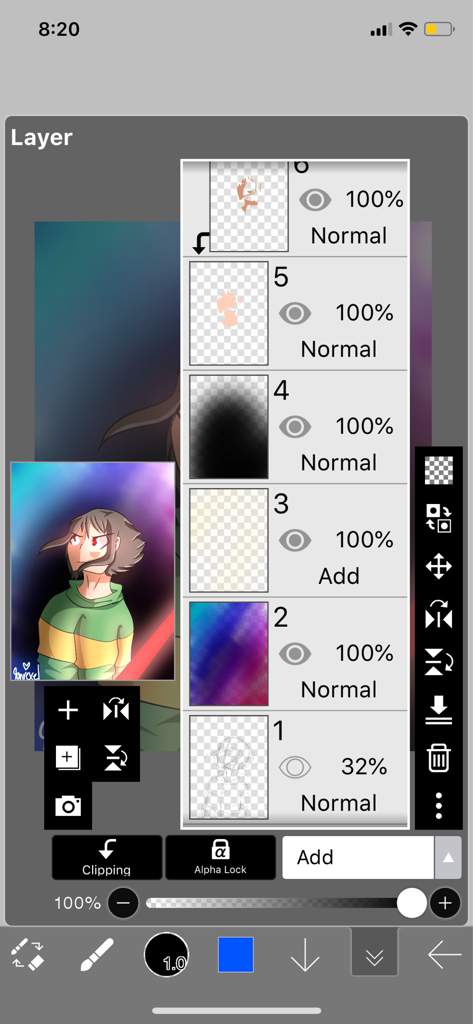Select the Move/Transform cross-arrows icon
473x1024 pixels.
point(438,566)
